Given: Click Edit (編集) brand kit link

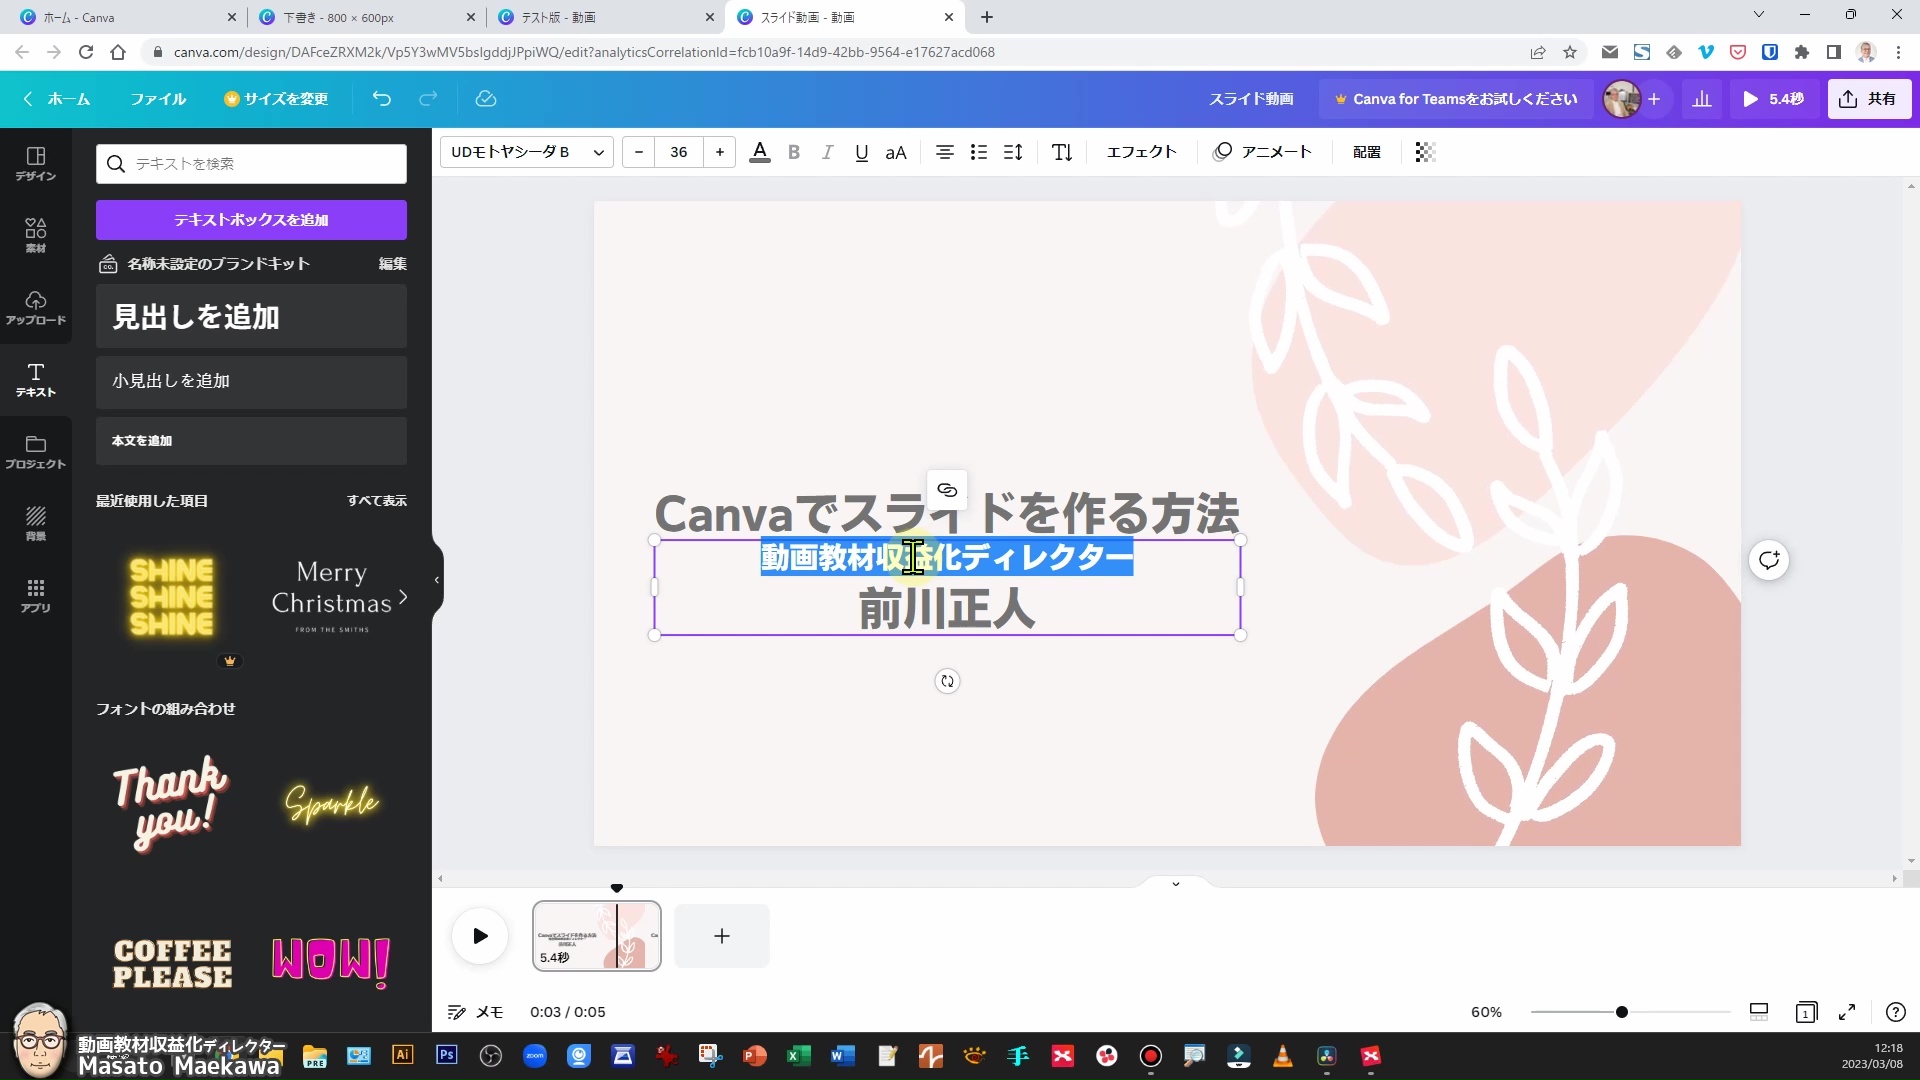Looking at the screenshot, I should tap(392, 264).
